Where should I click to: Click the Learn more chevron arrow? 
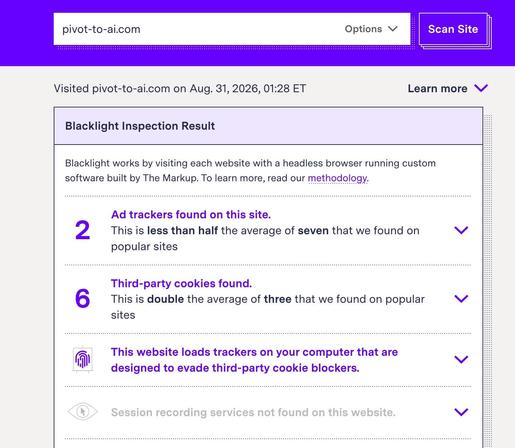pyautogui.click(x=481, y=88)
